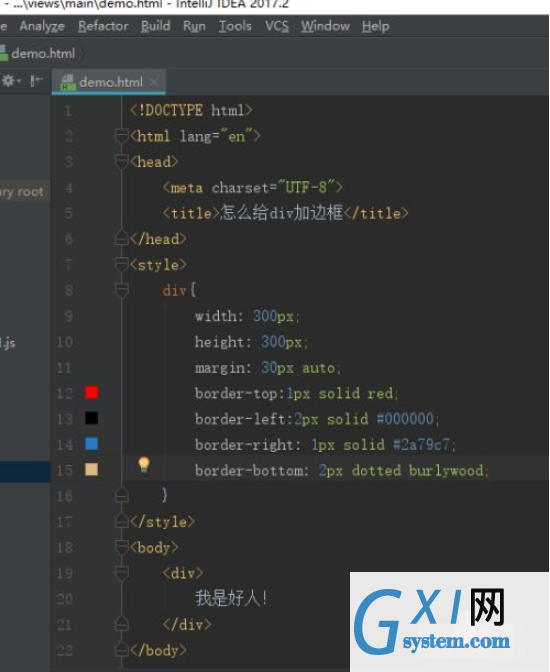Collapse the body tag fold on line 18
The width and height of the screenshot is (550, 672).
[122, 547]
